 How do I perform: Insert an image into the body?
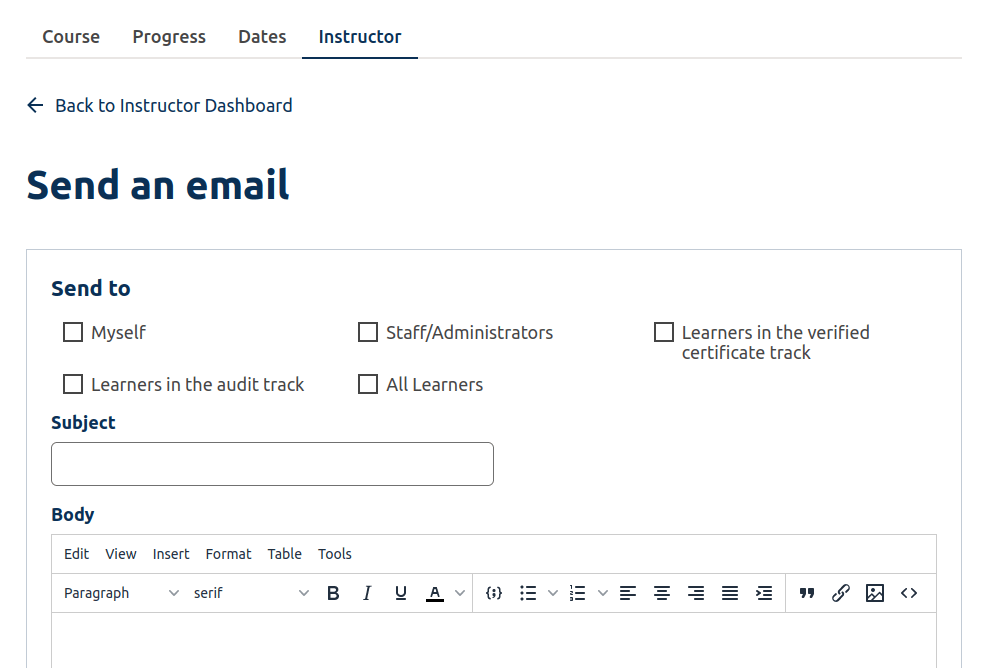(875, 593)
